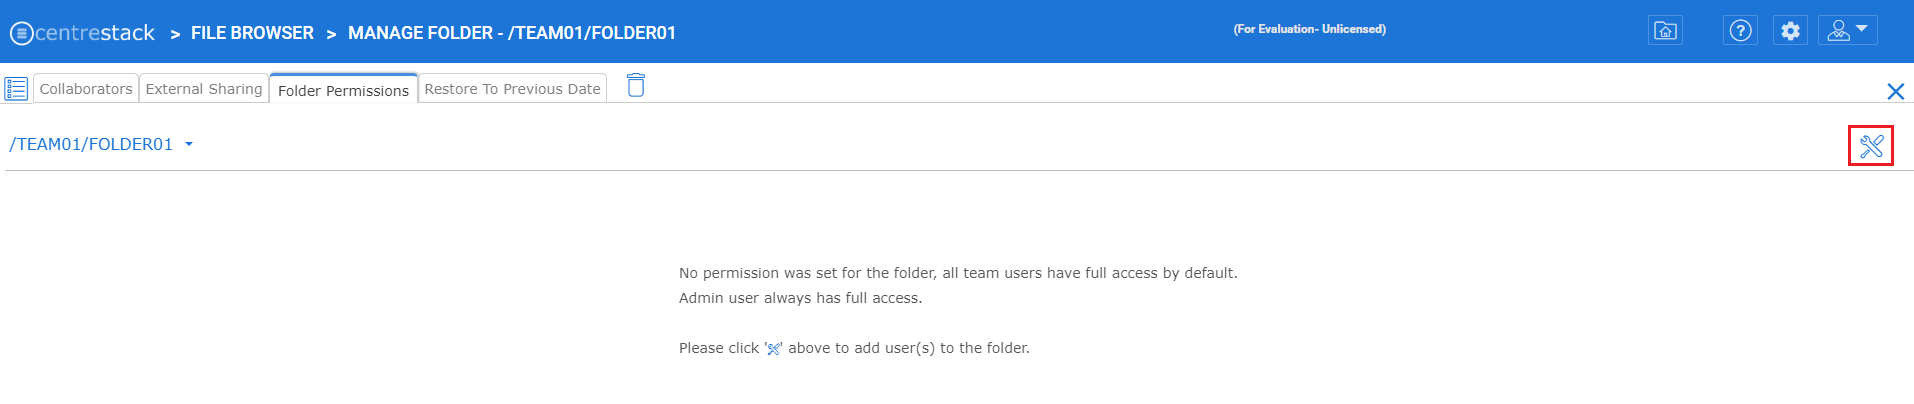1914x404 pixels.
Task: Switch to the Collaborators tab
Action: [x=86, y=89]
